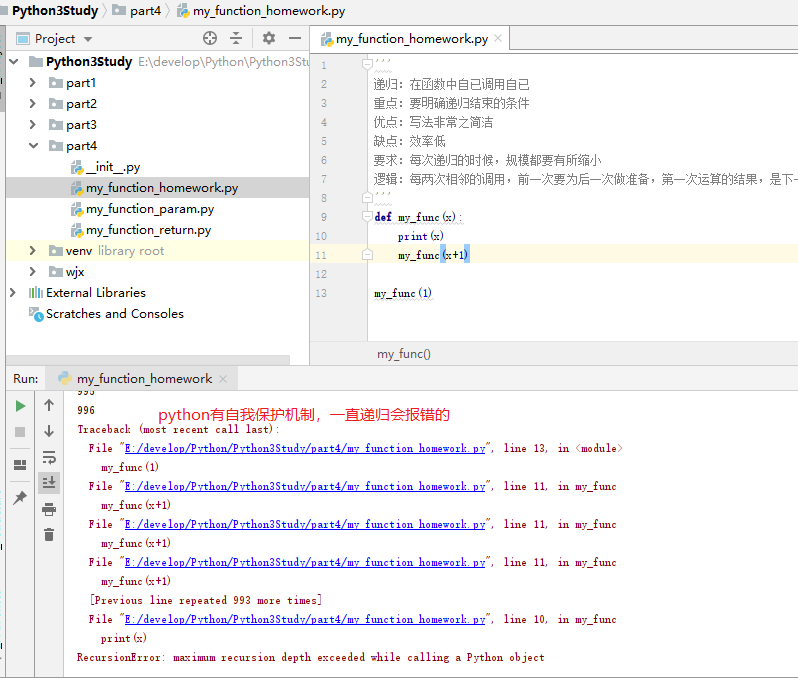Close the my_function_homework Run tab

pos(224,379)
